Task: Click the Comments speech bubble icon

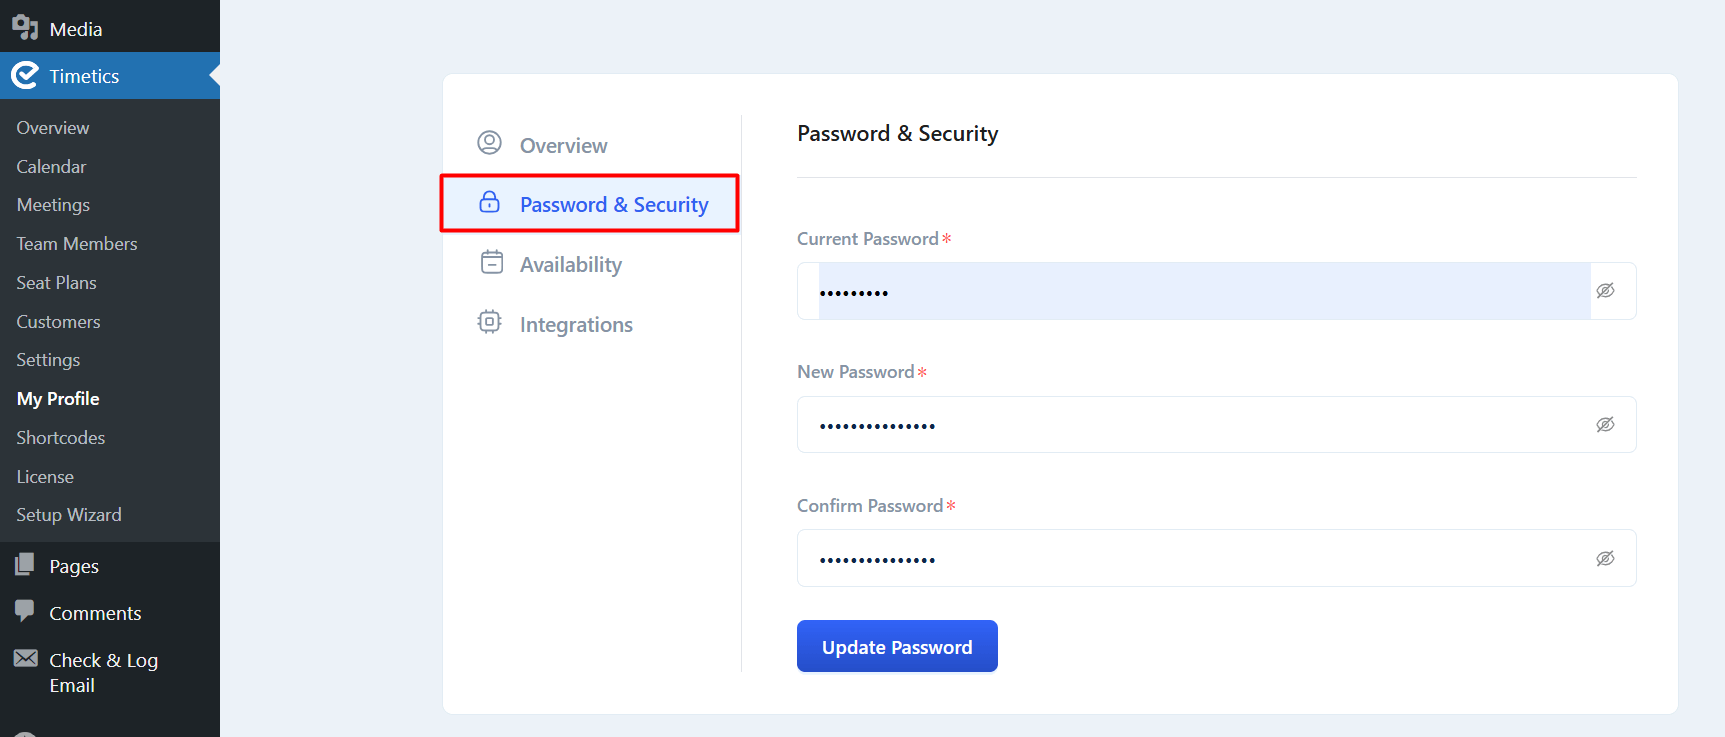Action: pyautogui.click(x=25, y=611)
